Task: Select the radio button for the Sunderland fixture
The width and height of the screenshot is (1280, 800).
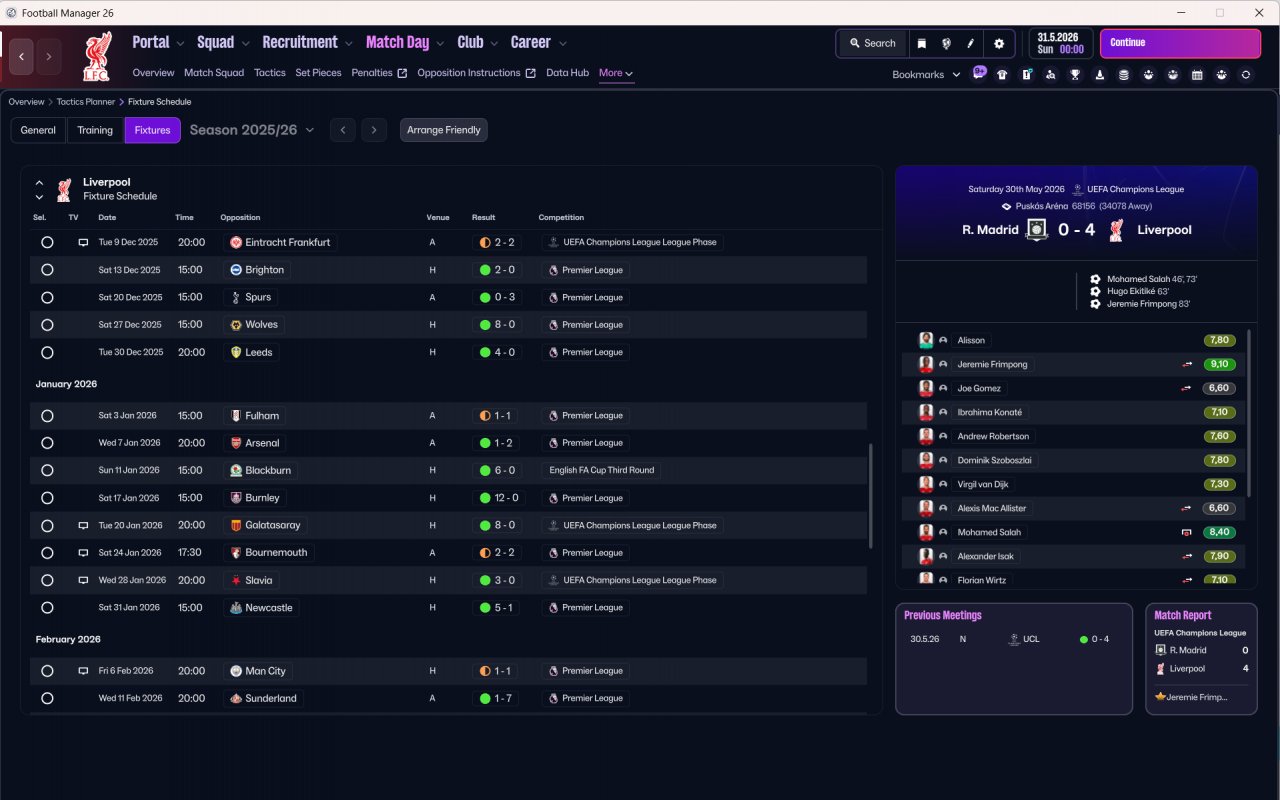Action: tap(47, 699)
